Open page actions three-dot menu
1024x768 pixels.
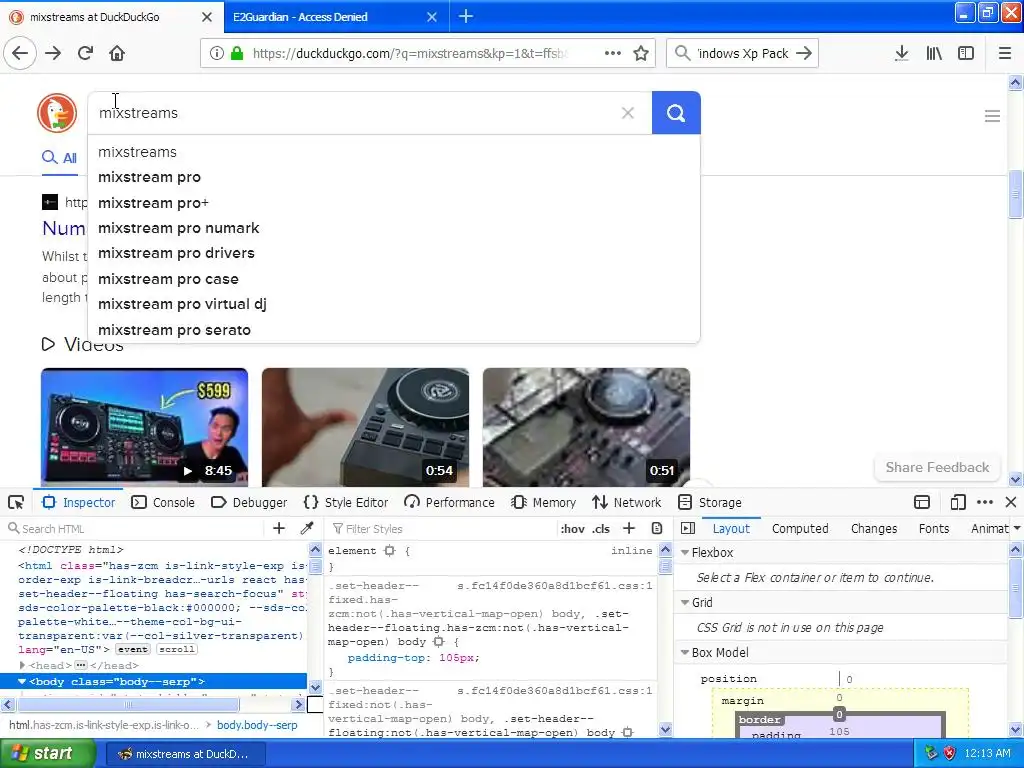(x=613, y=54)
